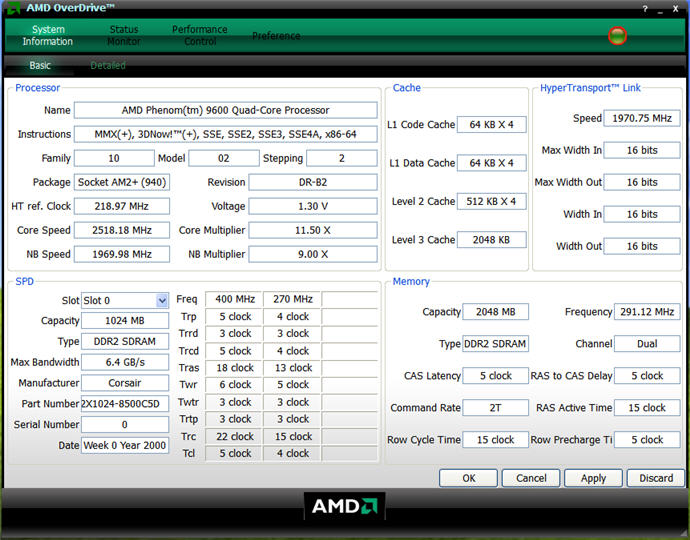Click the processor Name field
Screen dimensions: 690x540
pos(225,110)
